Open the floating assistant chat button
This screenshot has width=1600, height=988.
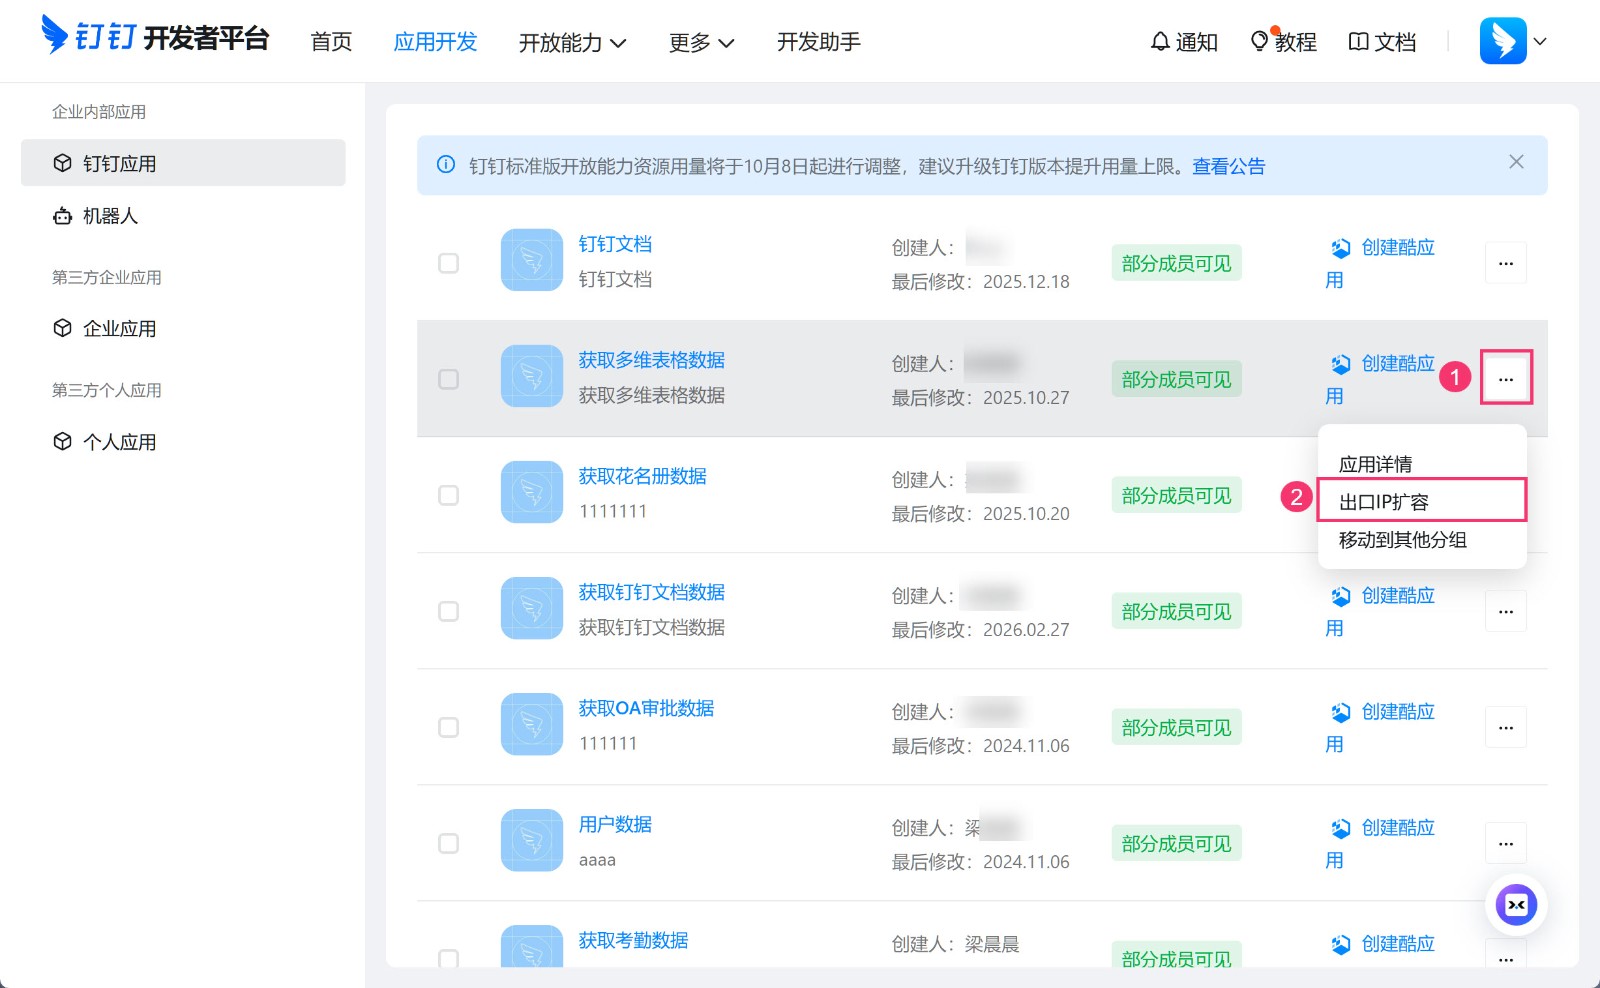(x=1516, y=905)
